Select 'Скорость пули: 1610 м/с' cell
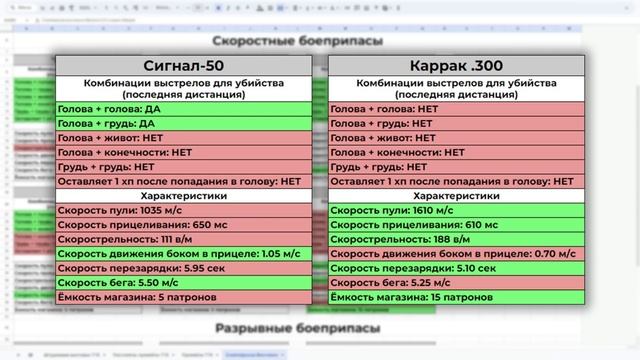This screenshot has height=360, width=640. pyautogui.click(x=456, y=211)
